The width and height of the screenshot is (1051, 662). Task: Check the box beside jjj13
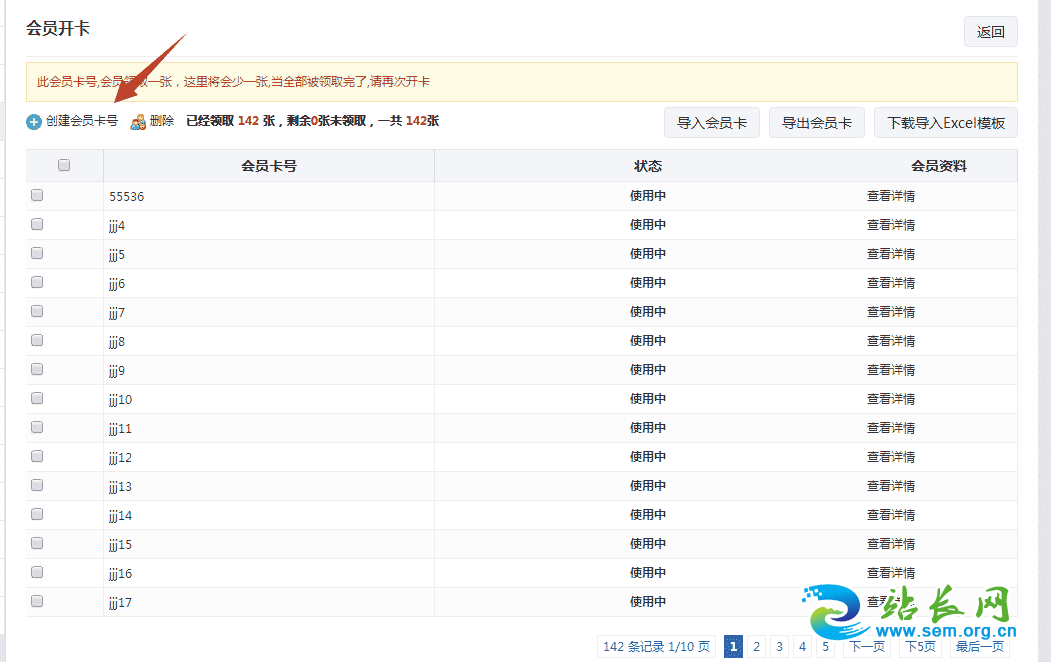coord(37,485)
